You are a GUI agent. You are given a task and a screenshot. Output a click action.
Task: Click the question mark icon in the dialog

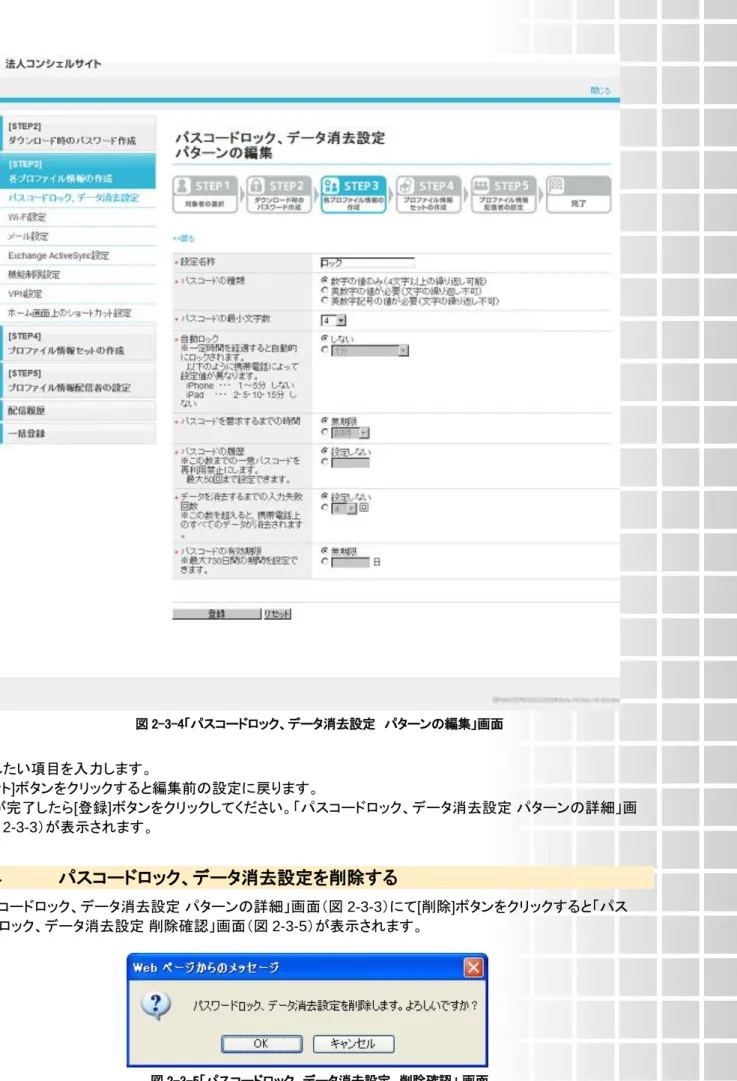pos(156,1006)
